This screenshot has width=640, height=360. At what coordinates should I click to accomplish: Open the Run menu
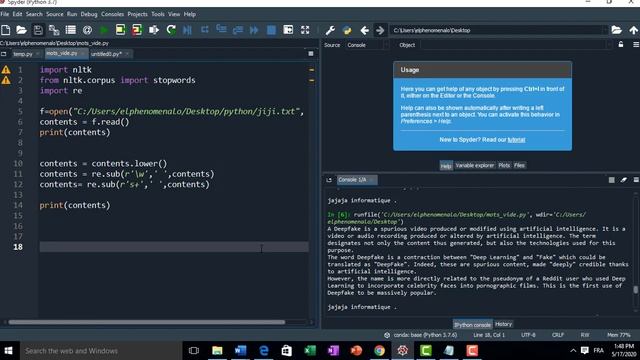click(72, 14)
